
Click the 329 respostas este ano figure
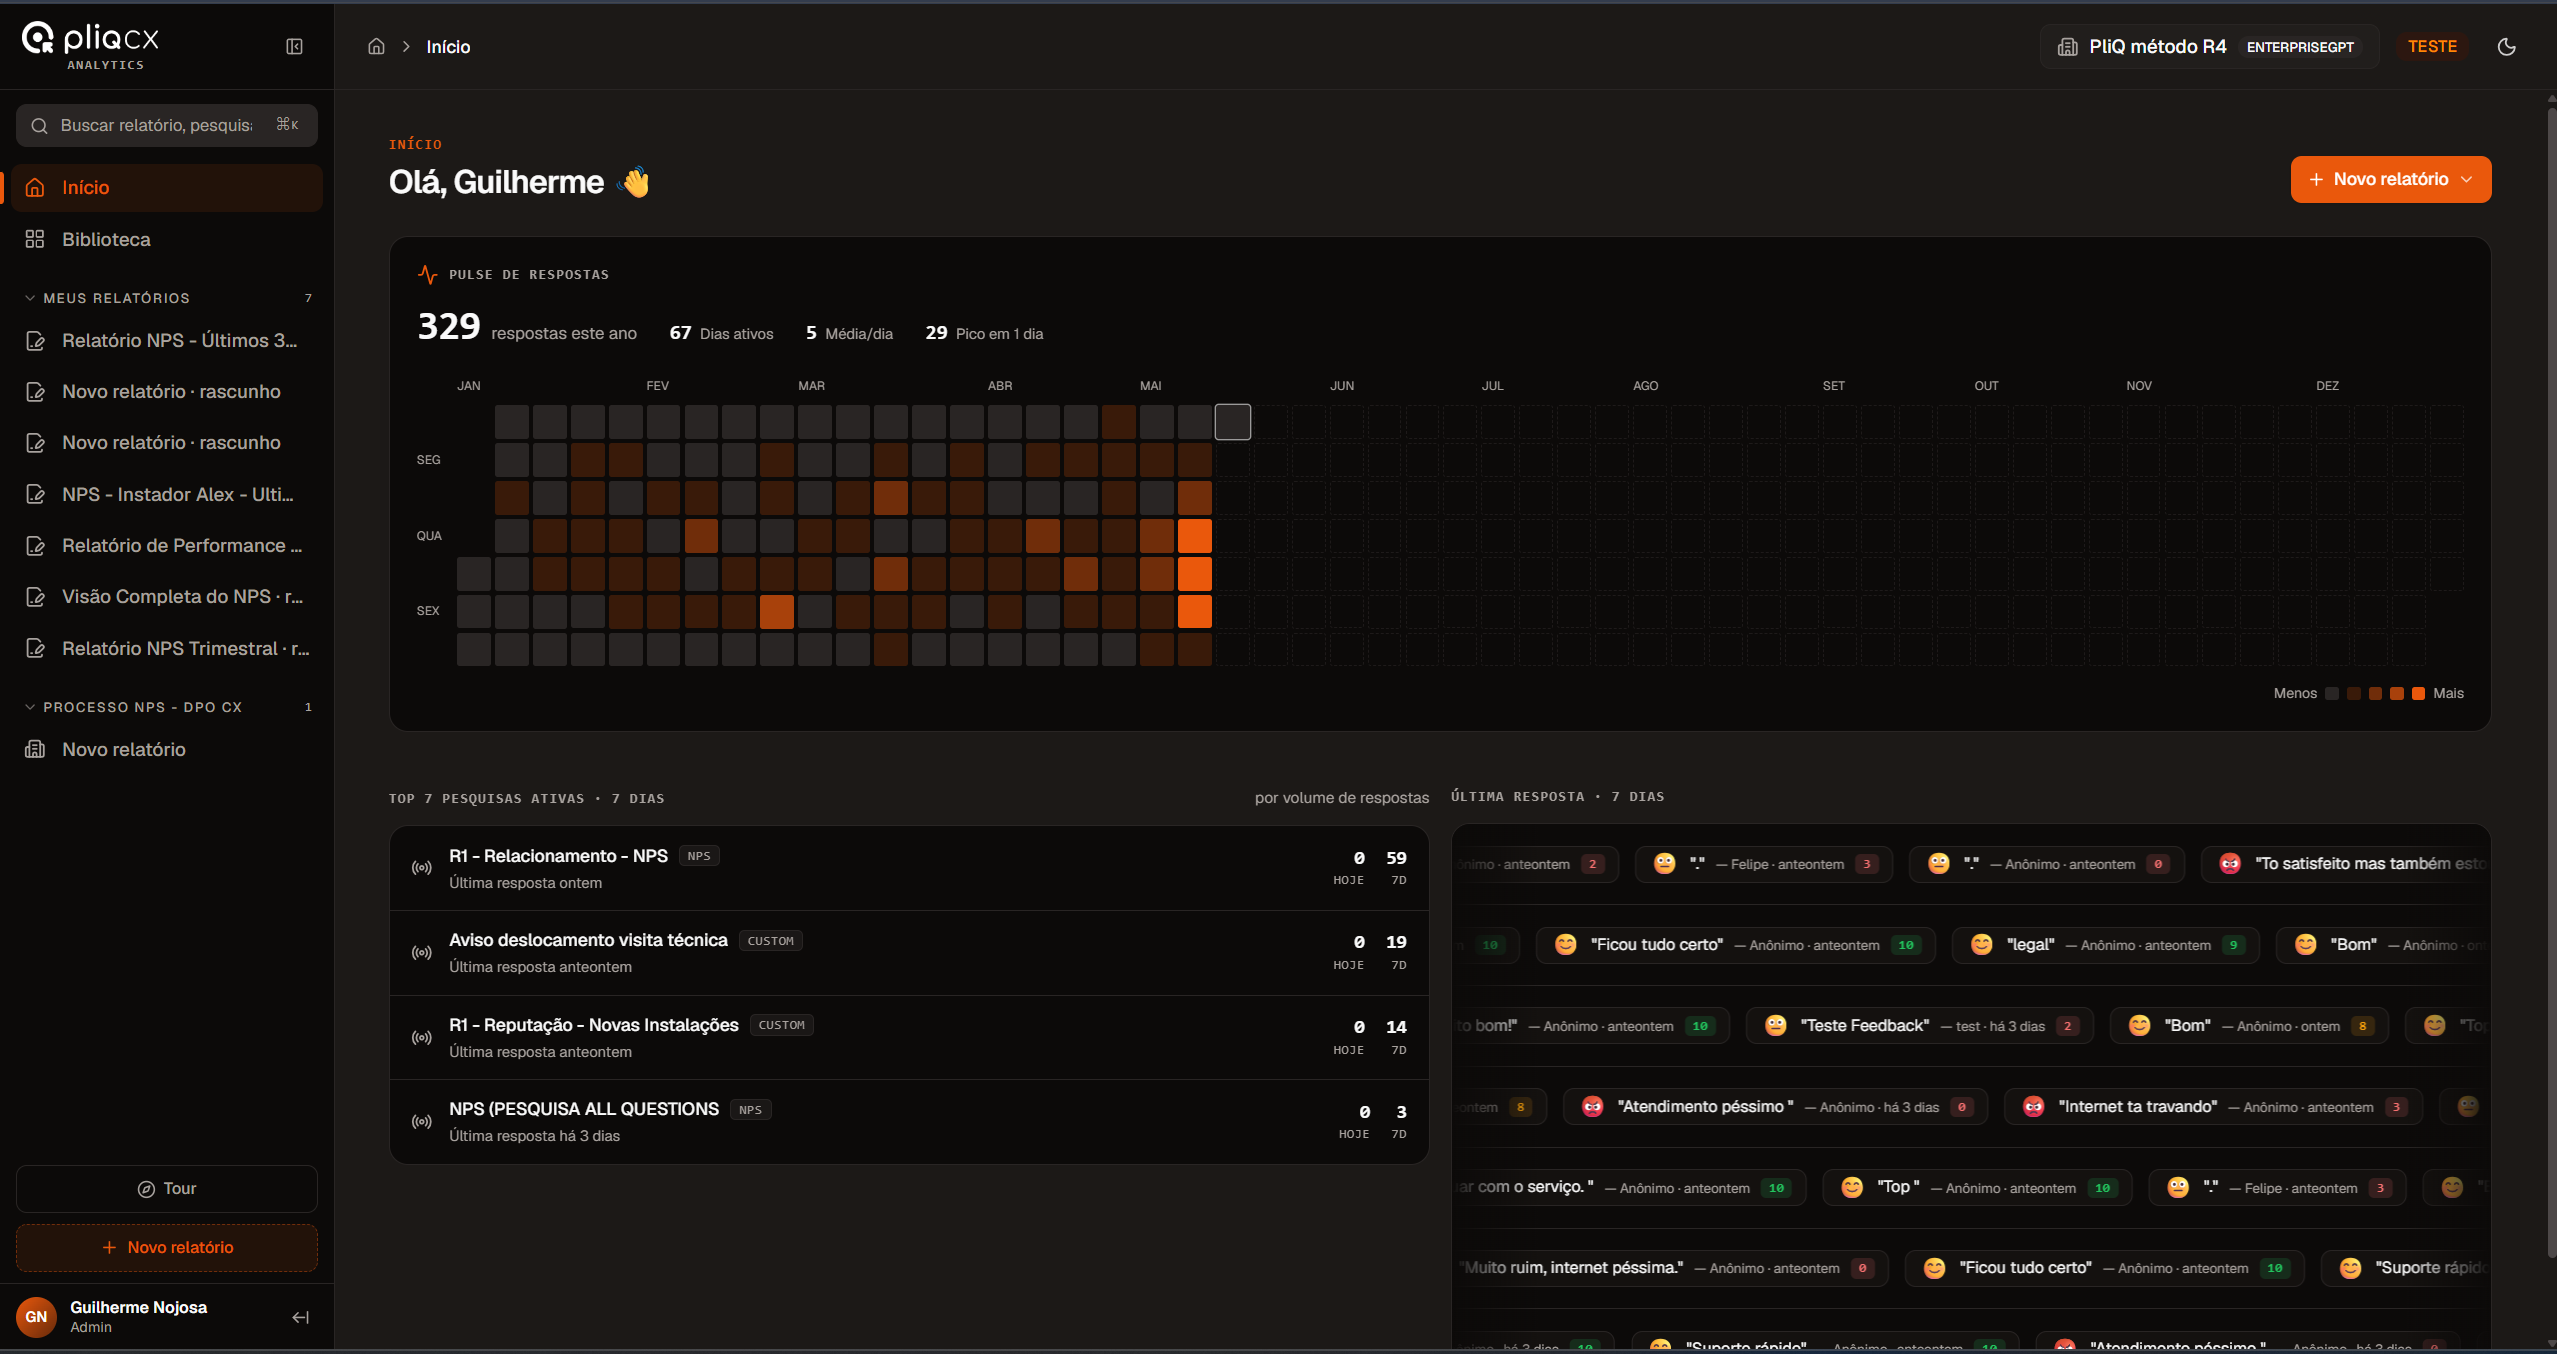(x=527, y=328)
